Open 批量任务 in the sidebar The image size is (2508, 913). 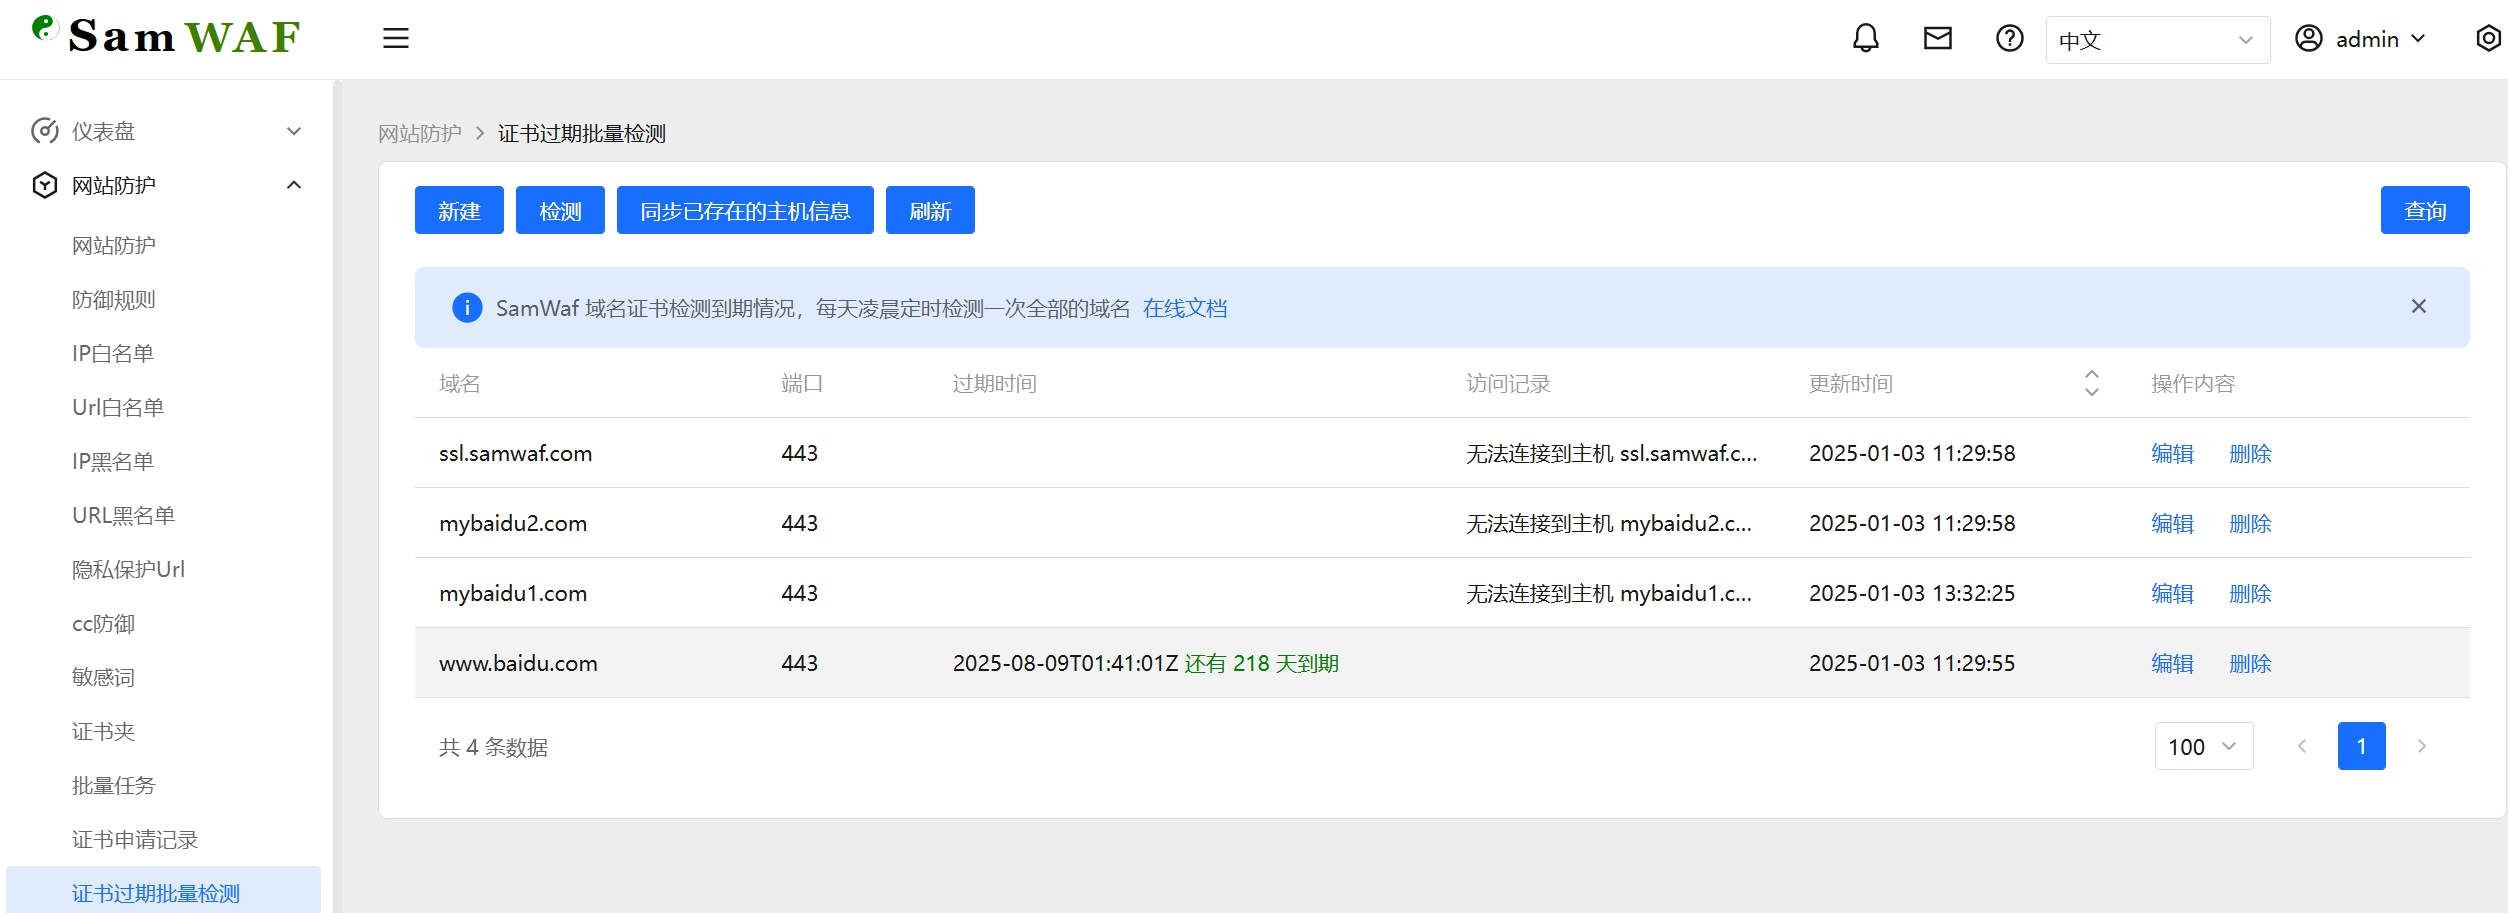coord(114,785)
